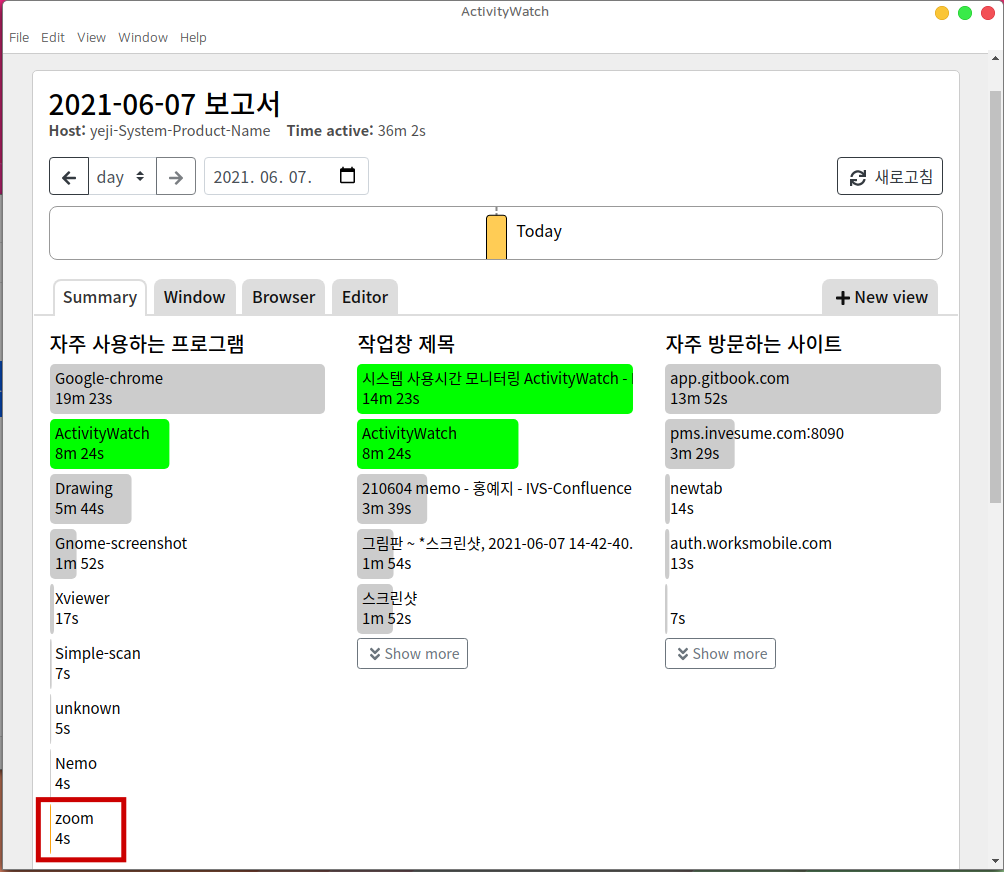Switch to the Browser tab
1004x872 pixels.
[283, 297]
